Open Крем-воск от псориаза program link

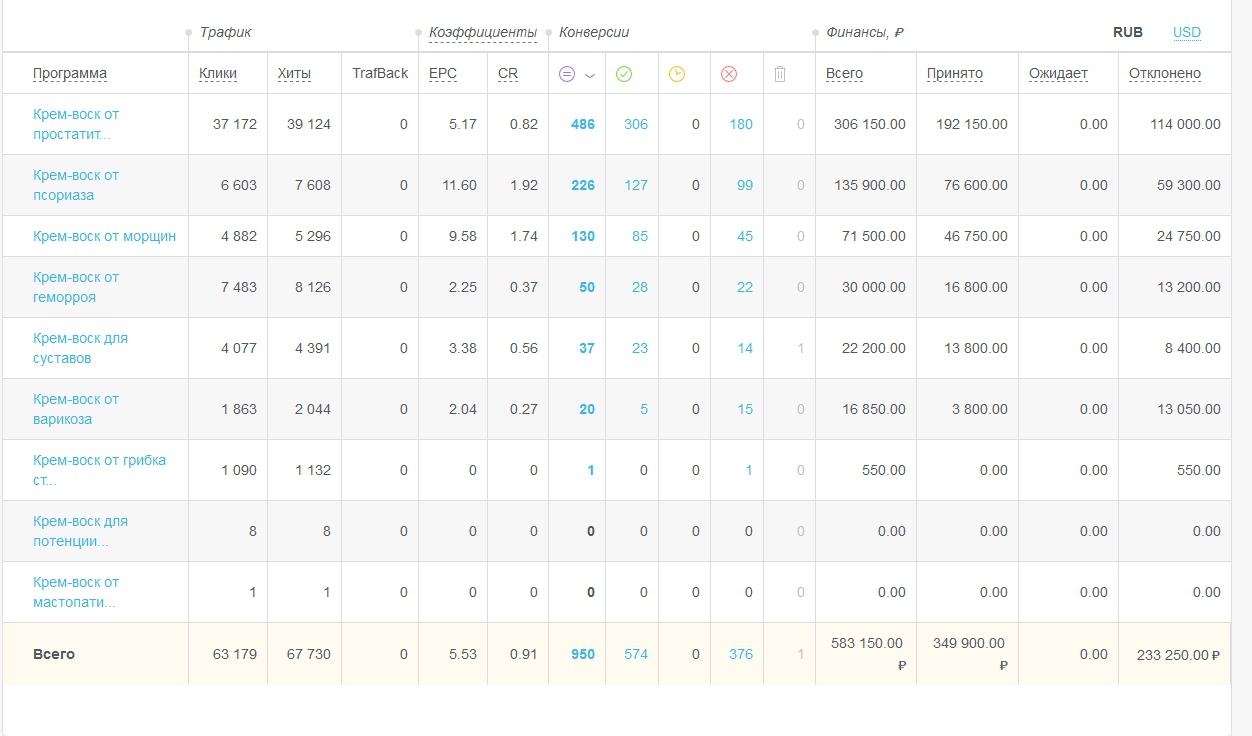76,185
